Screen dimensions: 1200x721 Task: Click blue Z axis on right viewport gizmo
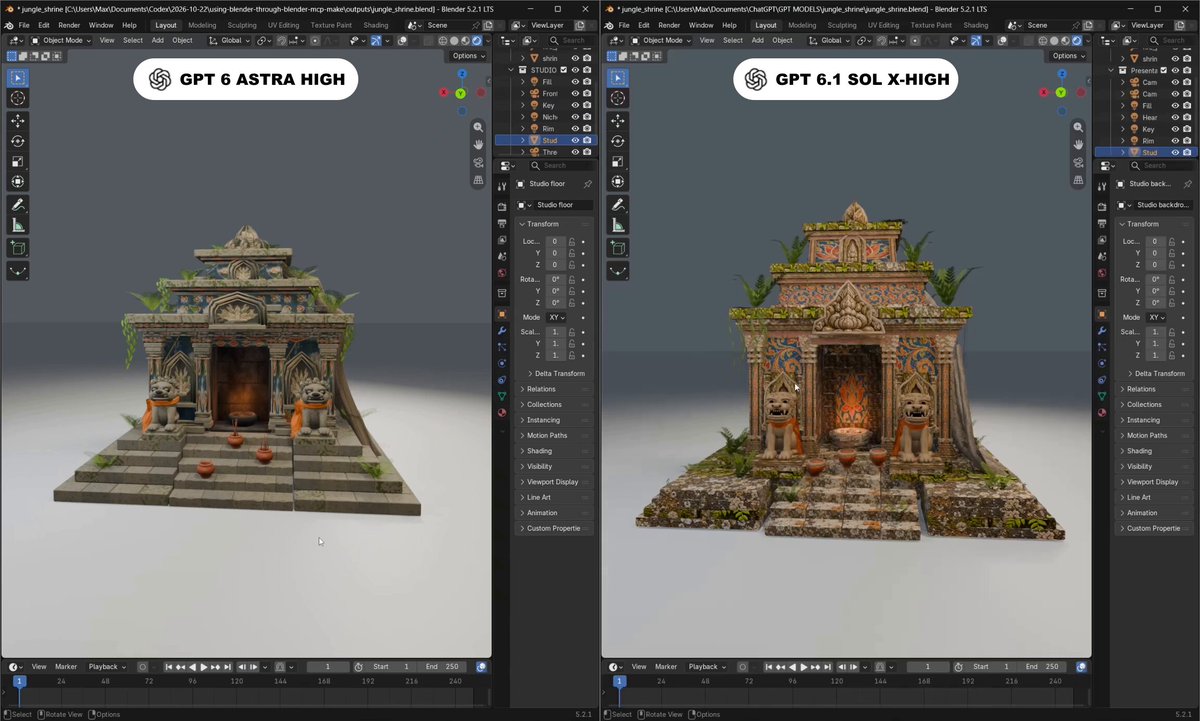[1061, 74]
